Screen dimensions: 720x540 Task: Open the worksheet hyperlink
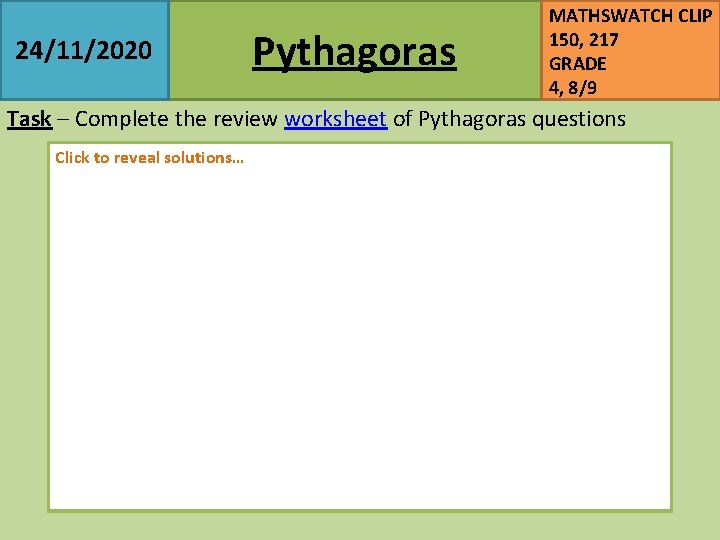click(336, 119)
